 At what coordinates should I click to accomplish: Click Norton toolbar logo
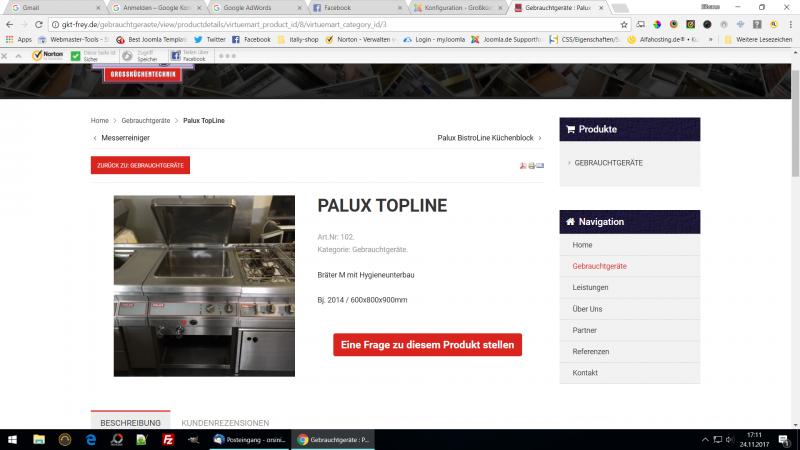[x=48, y=55]
